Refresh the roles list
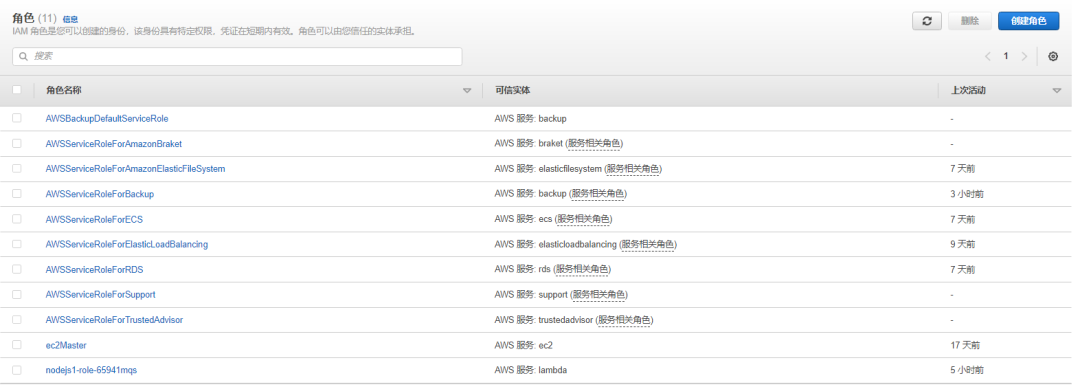1080x389 pixels. [926, 21]
